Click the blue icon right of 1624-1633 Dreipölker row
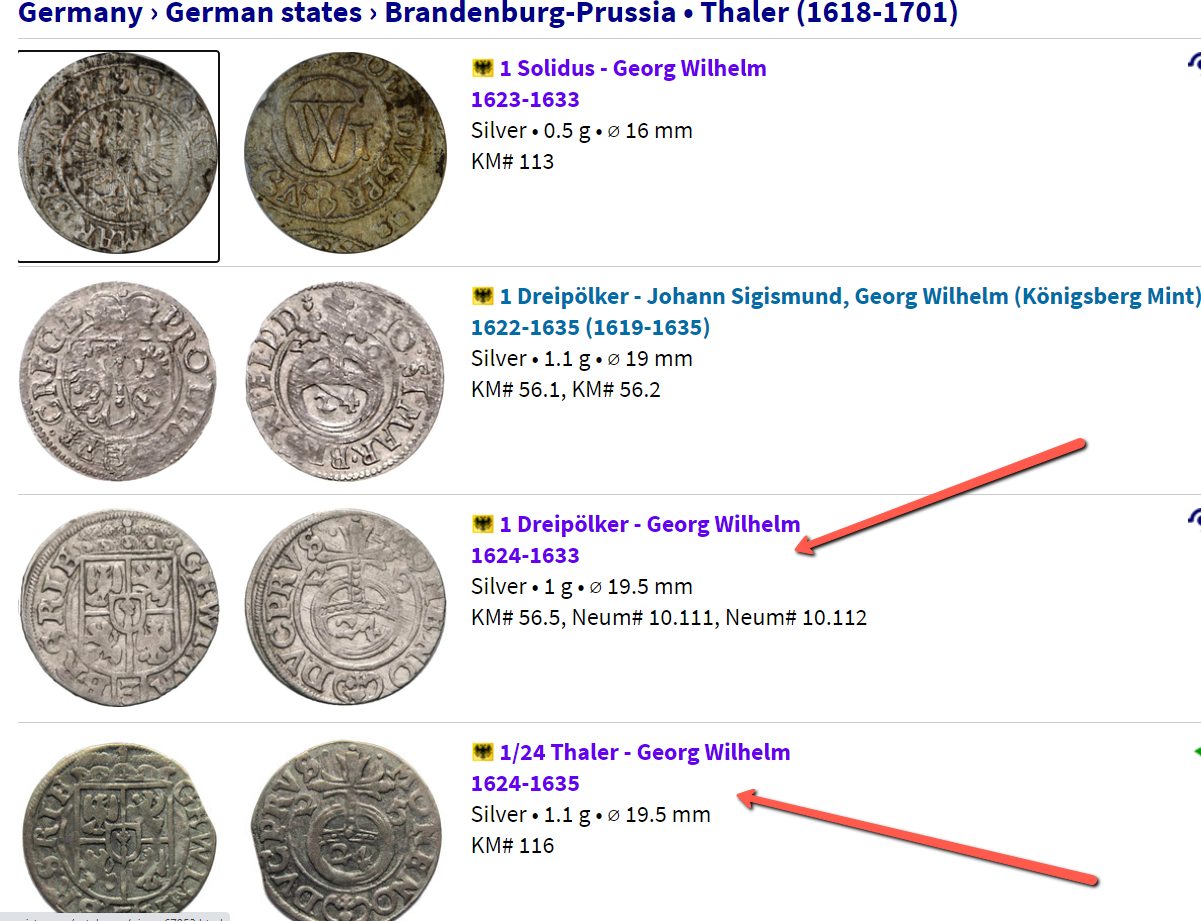The height and width of the screenshot is (921, 1201). pos(1194,518)
